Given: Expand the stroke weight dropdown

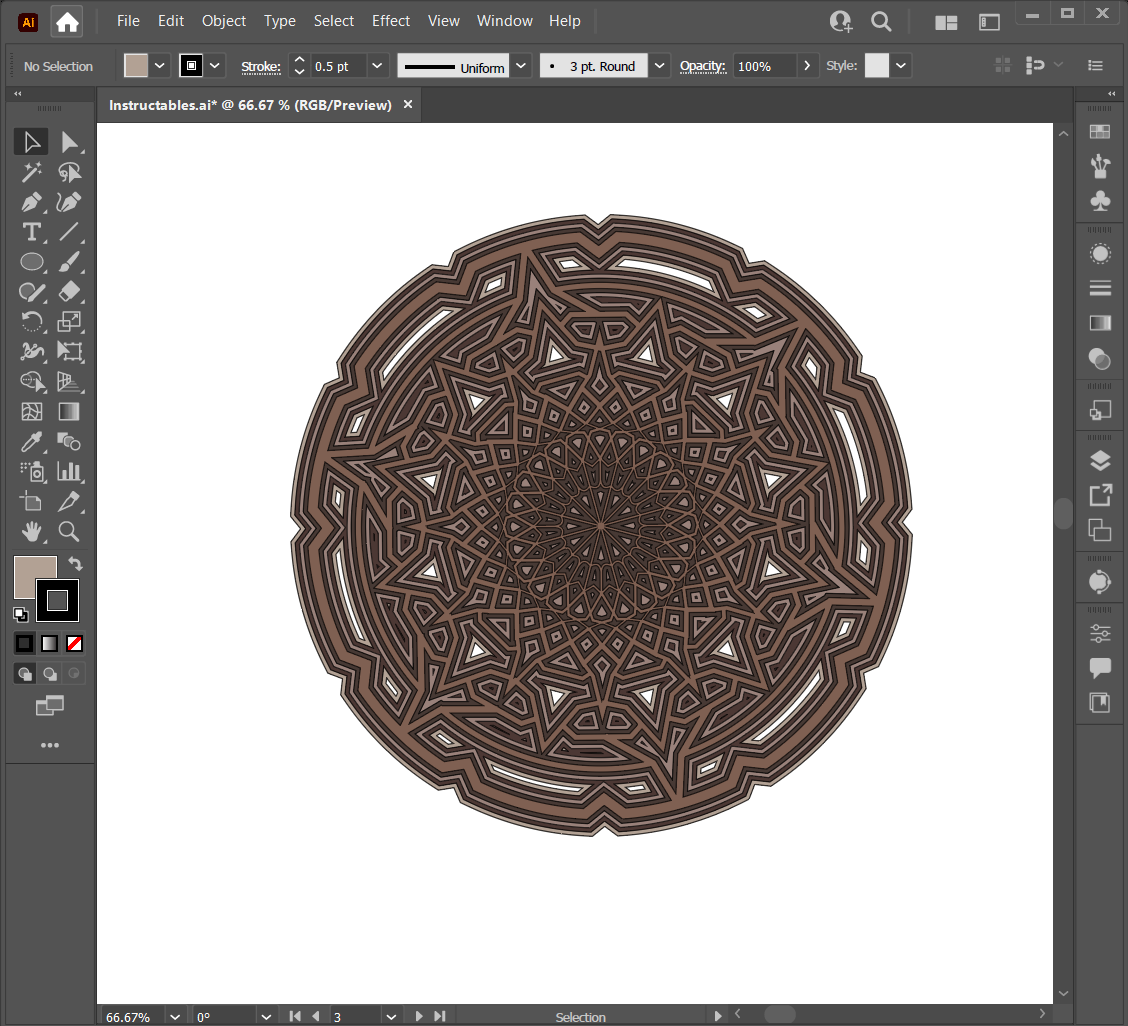Looking at the screenshot, I should click(x=377, y=66).
